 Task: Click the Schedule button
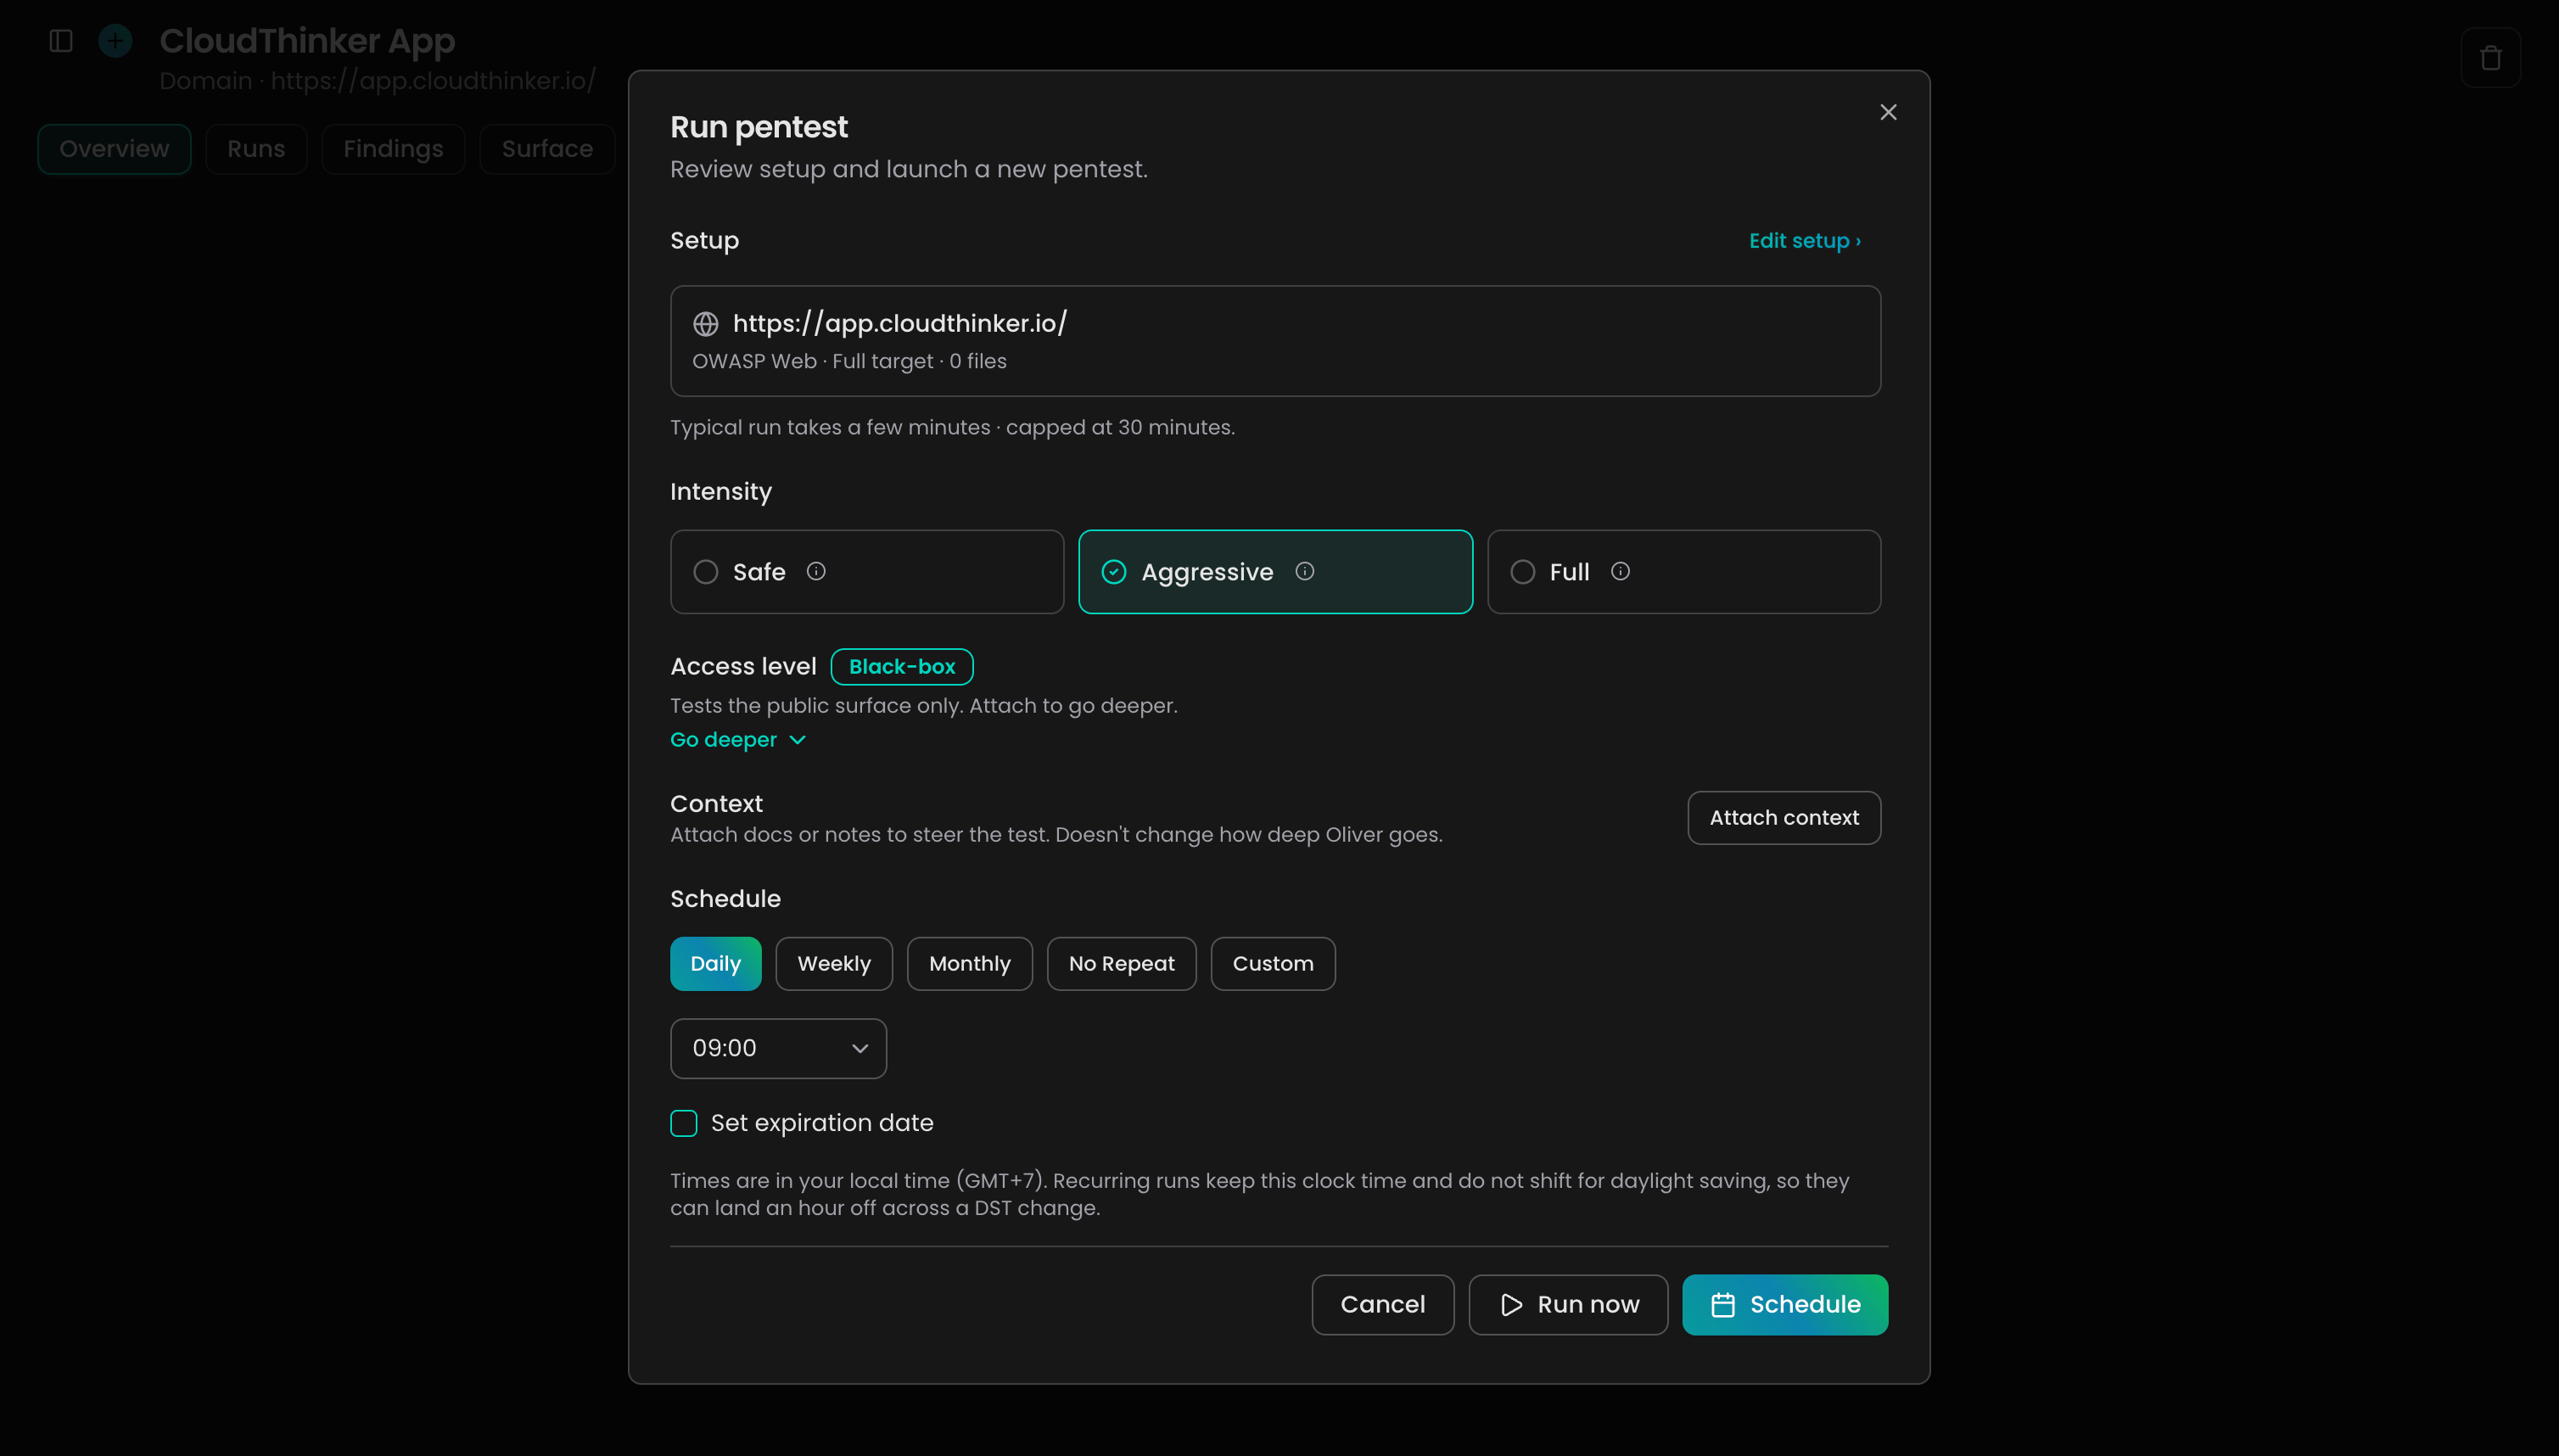(x=1785, y=1305)
